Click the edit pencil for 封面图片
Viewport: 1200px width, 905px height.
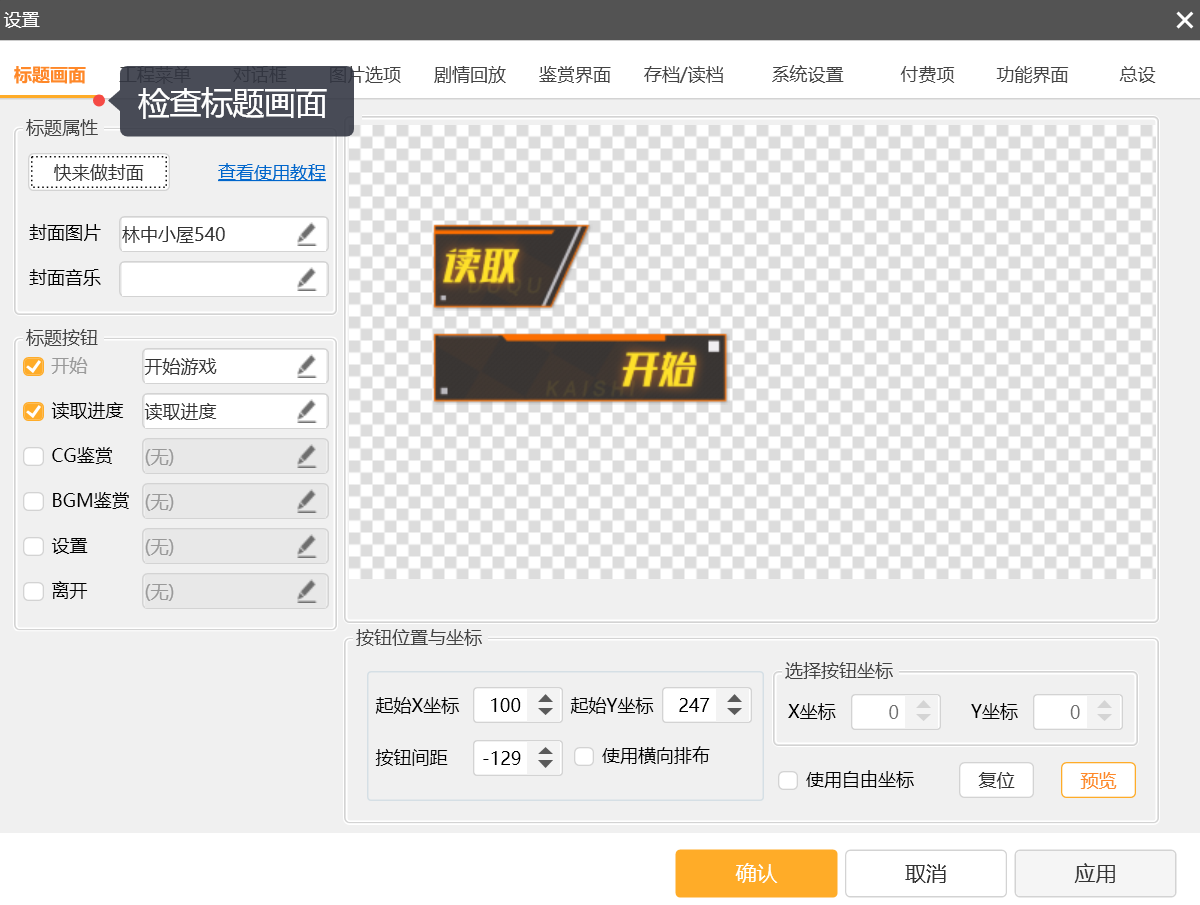click(306, 235)
